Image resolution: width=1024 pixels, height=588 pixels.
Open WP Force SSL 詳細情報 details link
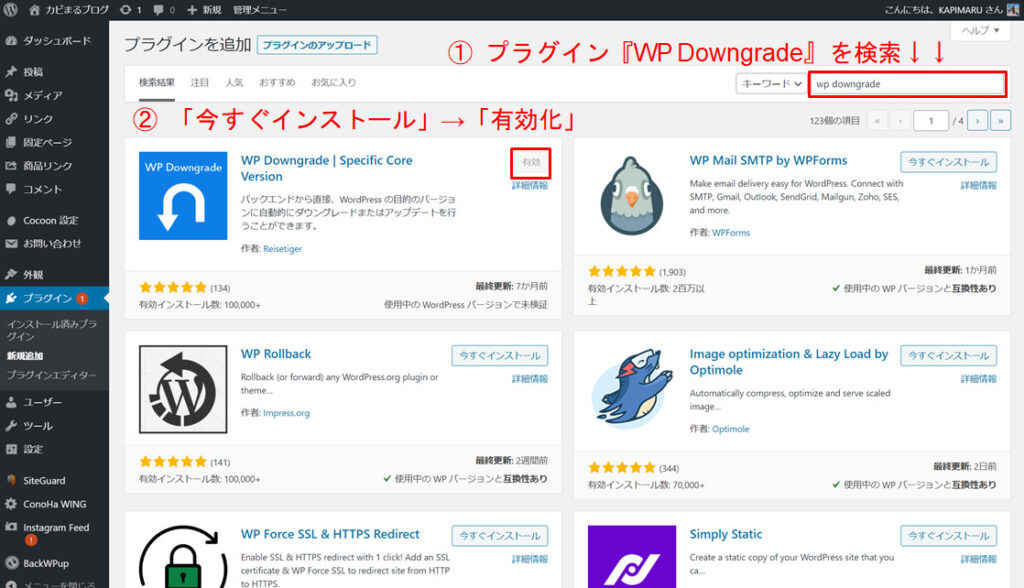(530, 559)
